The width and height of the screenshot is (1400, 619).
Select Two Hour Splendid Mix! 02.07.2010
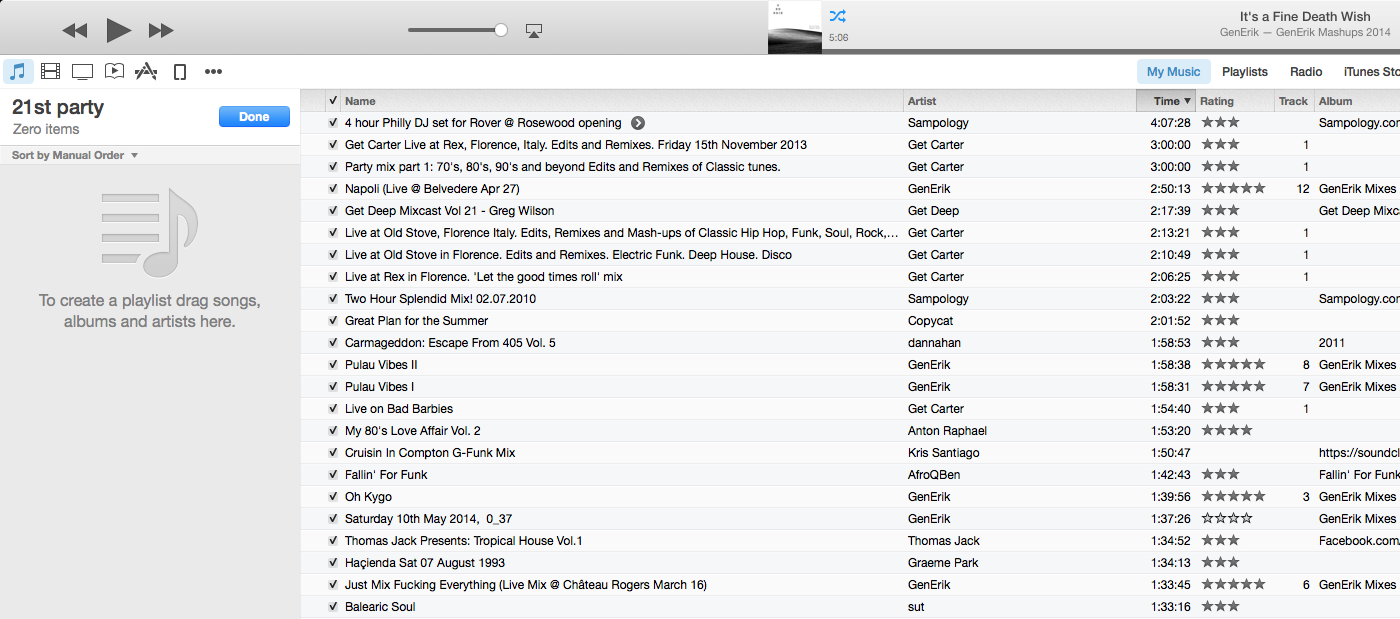coord(440,299)
